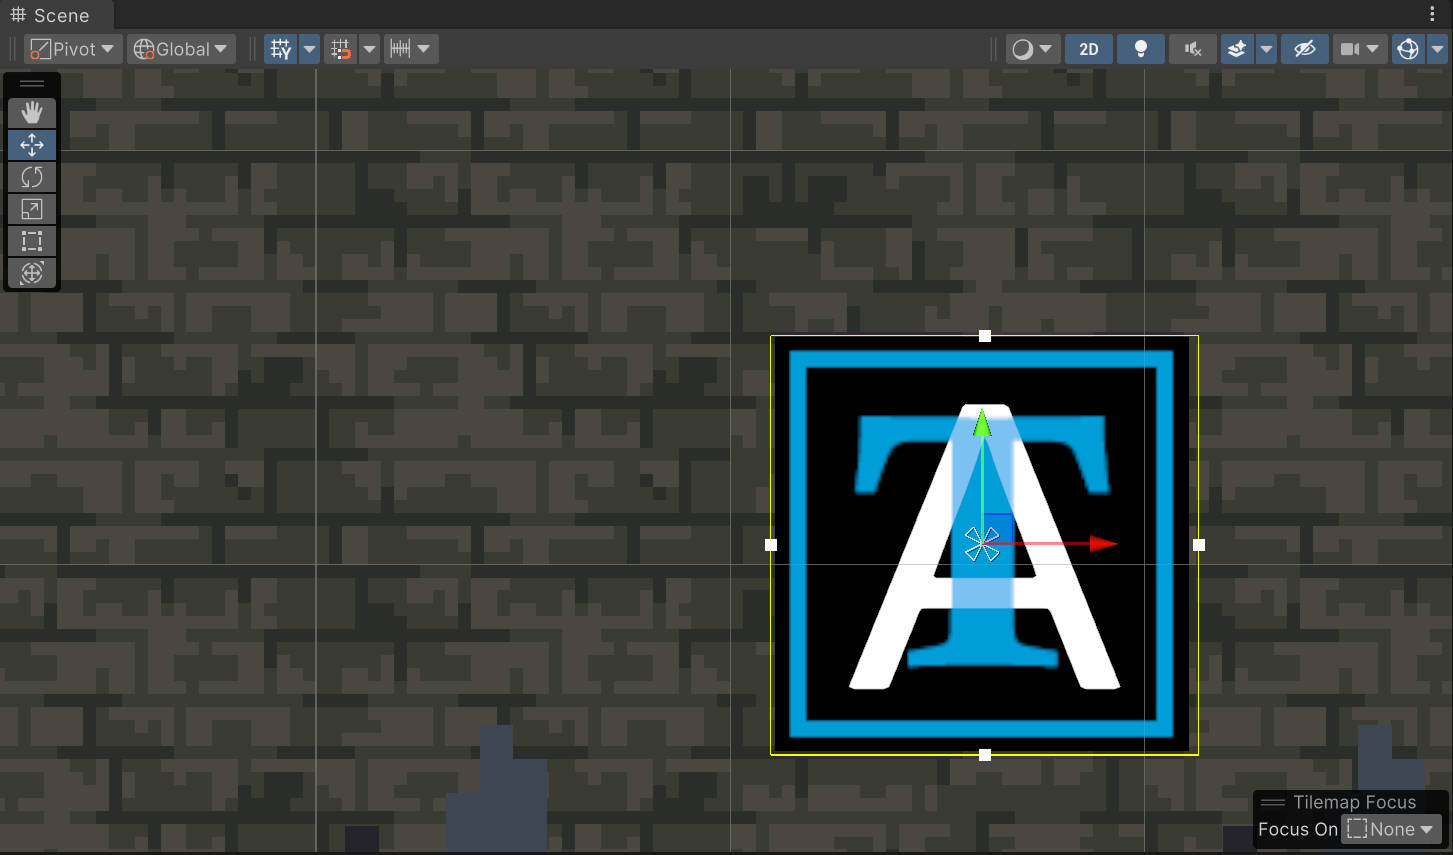Open the scene camera dropdown arrow
Screen dimensions: 1453x855
point(1373,49)
